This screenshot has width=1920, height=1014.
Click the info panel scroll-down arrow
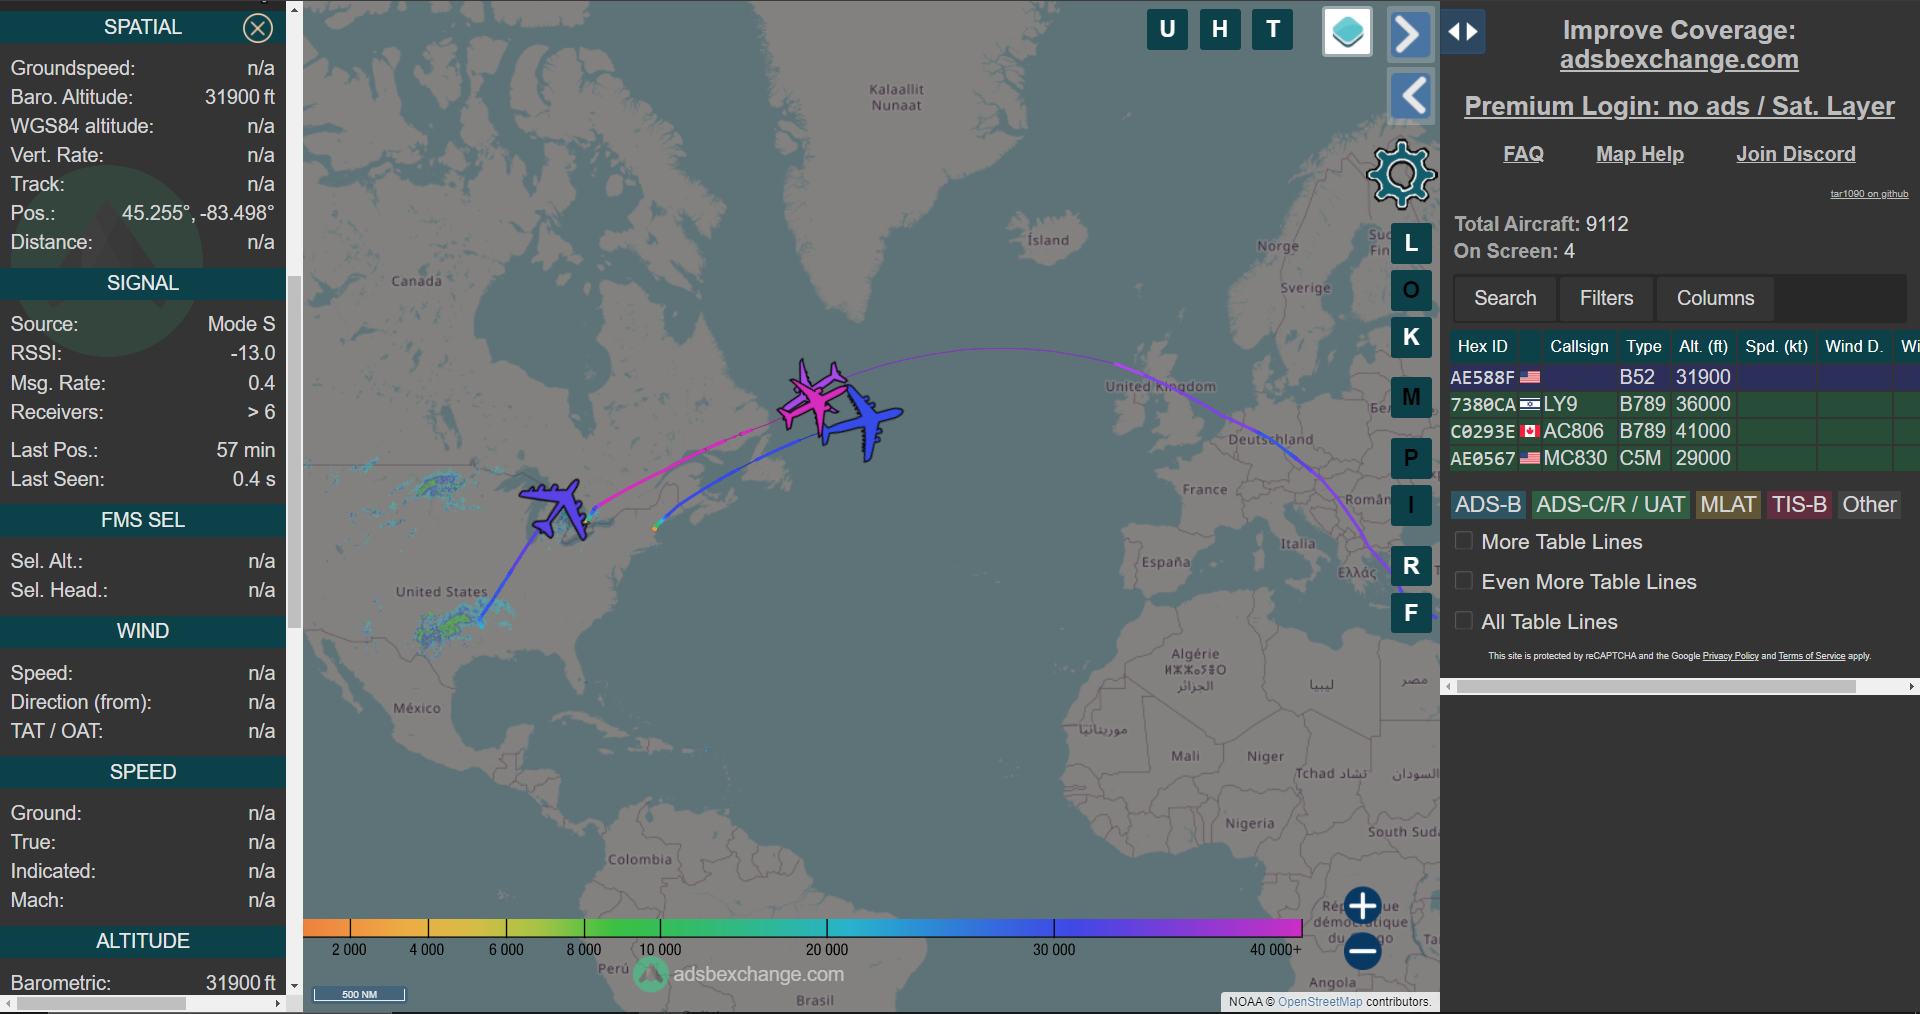(x=294, y=986)
